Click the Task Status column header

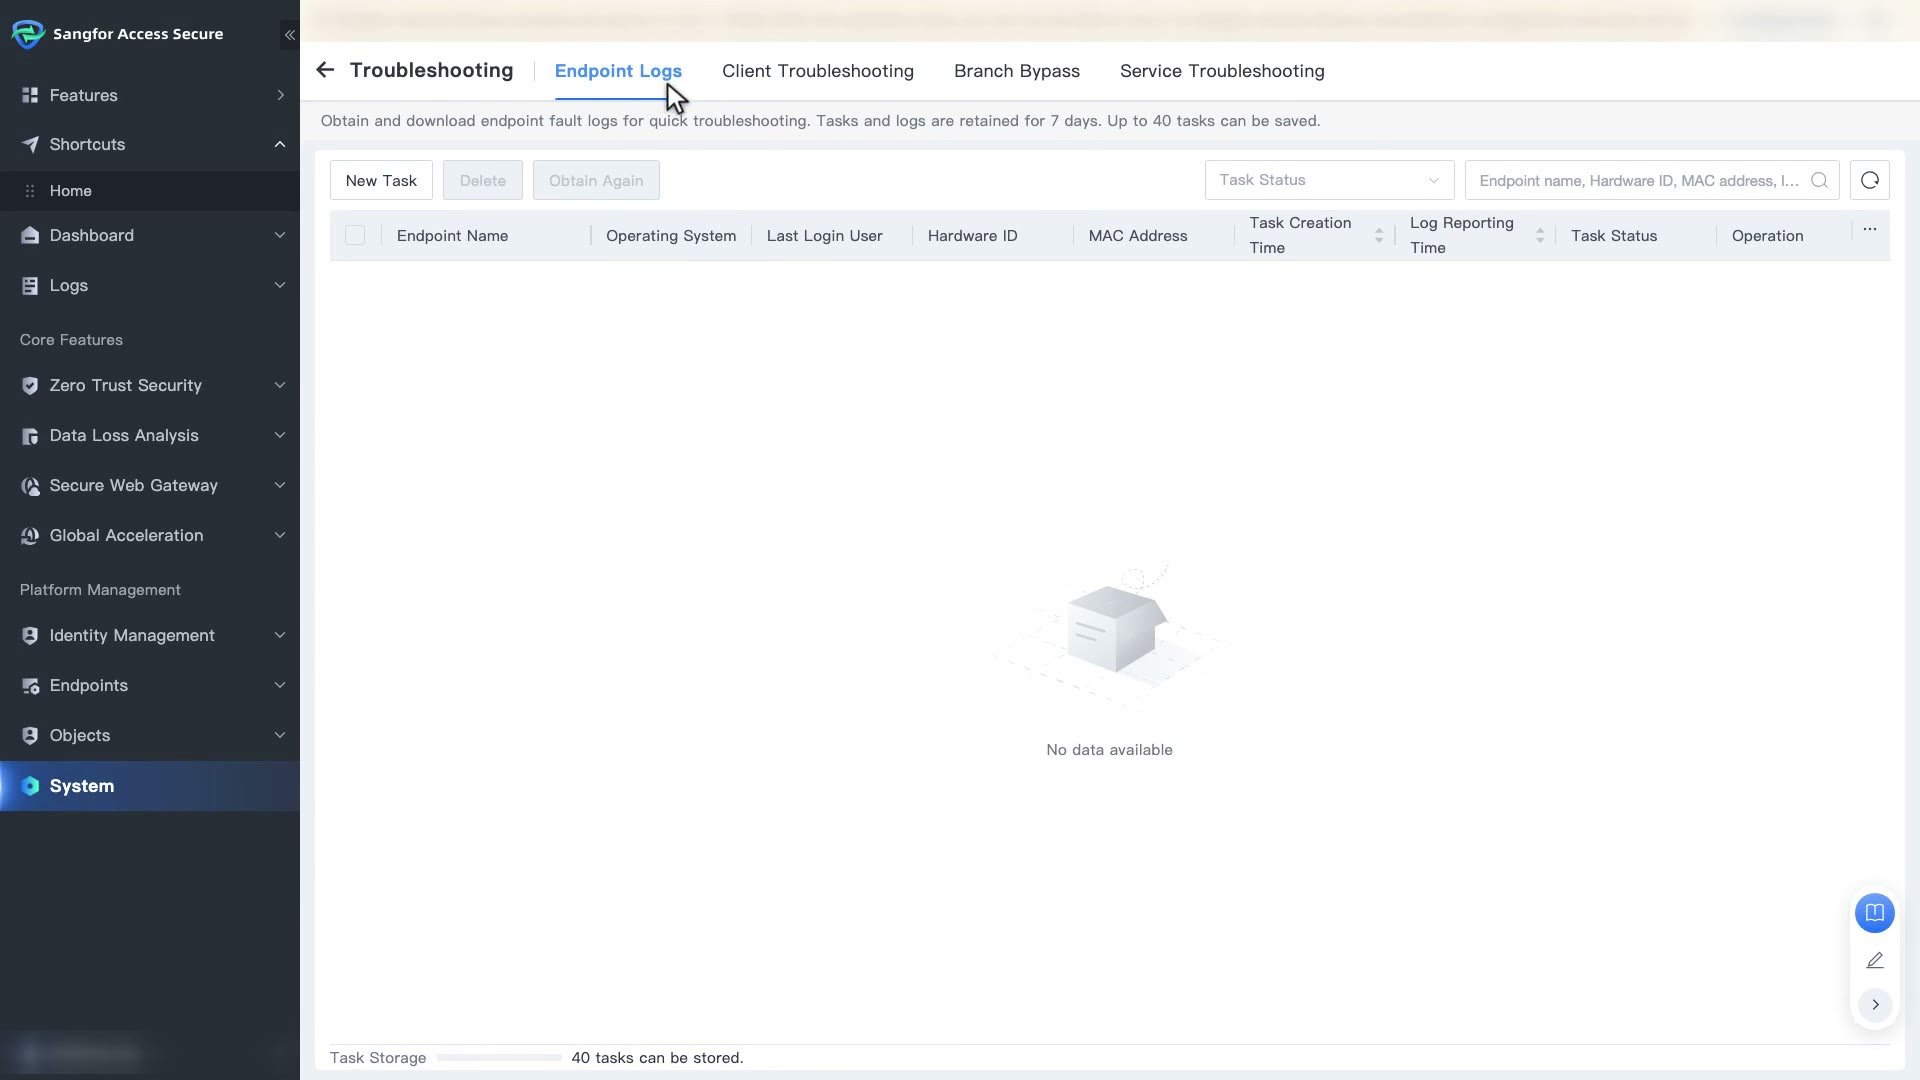coord(1613,236)
